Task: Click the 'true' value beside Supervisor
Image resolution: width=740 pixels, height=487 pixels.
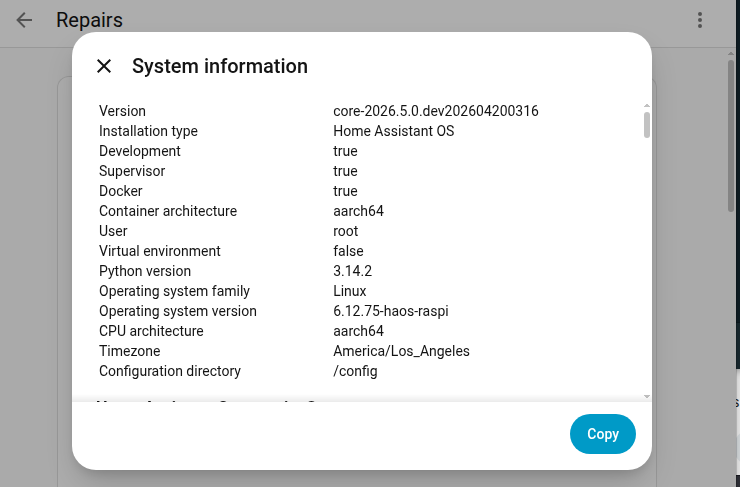Action: pos(345,171)
